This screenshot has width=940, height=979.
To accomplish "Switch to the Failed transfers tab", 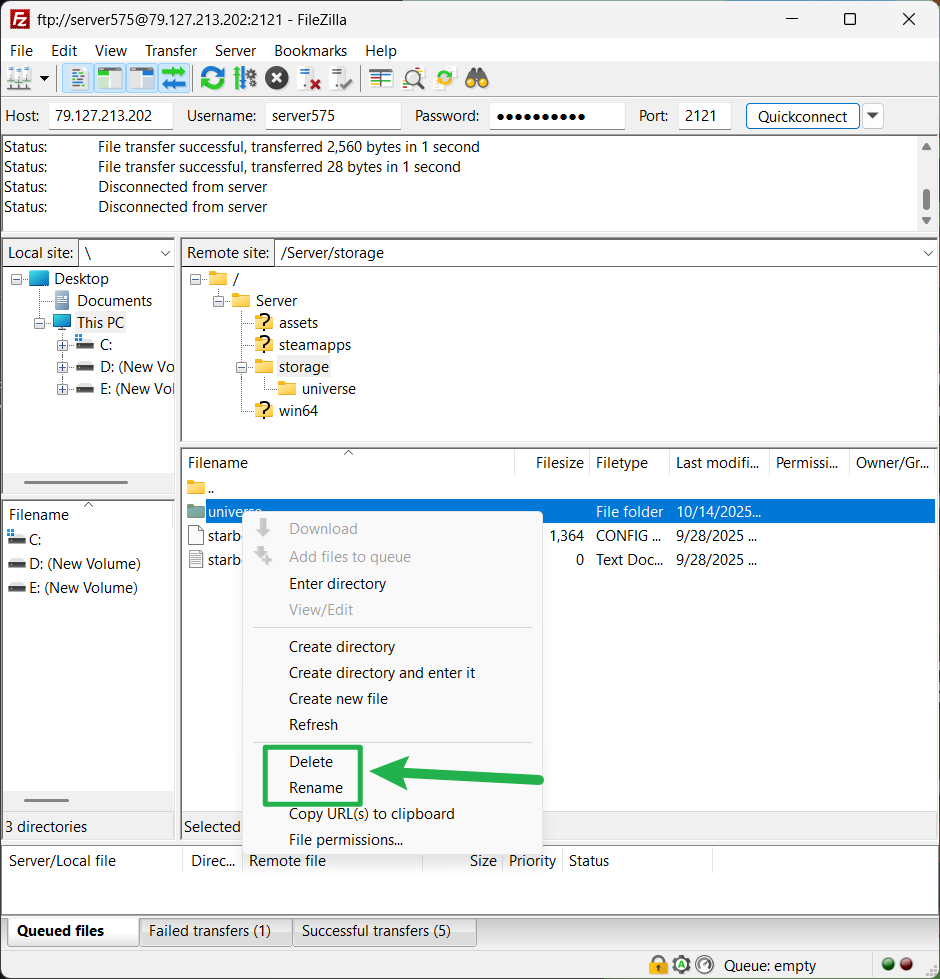I will click(210, 931).
